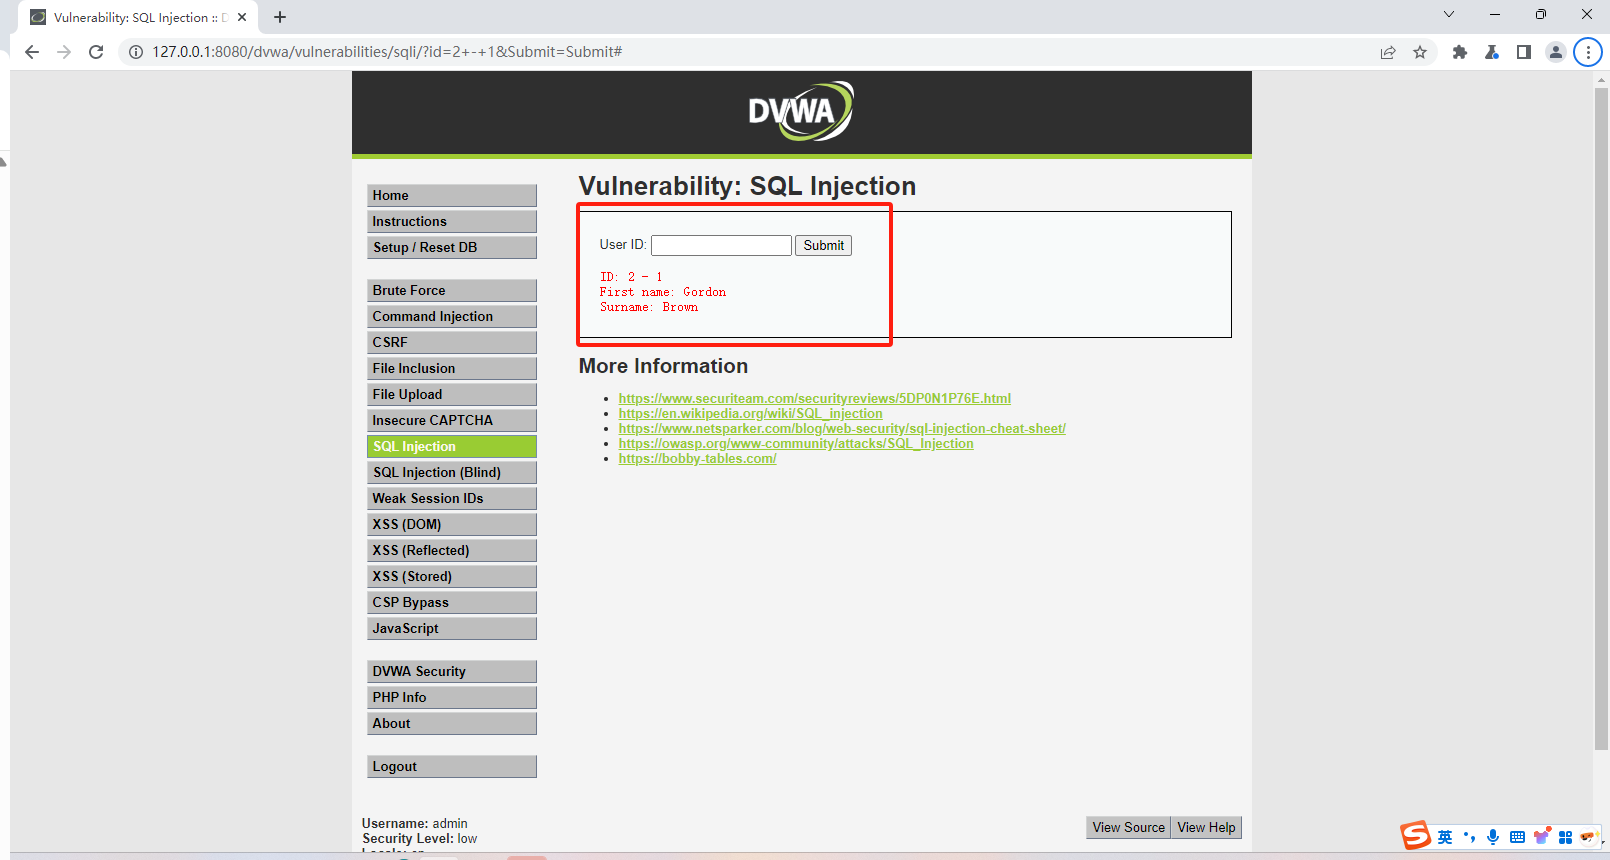Open the bobby-tables.com link

pyautogui.click(x=697, y=458)
